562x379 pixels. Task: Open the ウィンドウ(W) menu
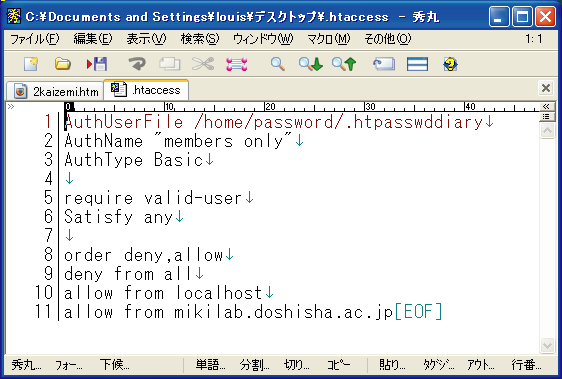point(263,39)
